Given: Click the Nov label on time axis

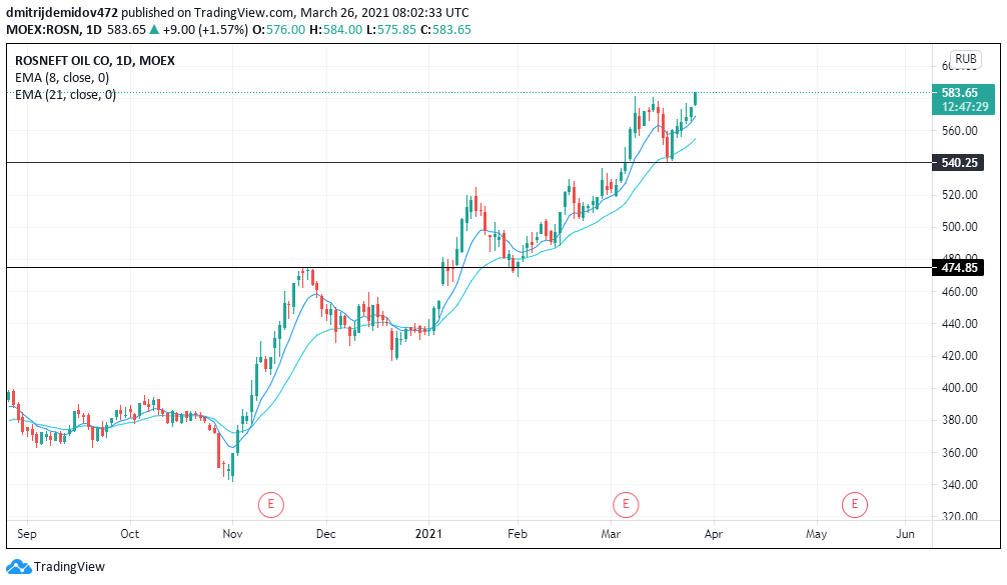Looking at the screenshot, I should pos(232,534).
